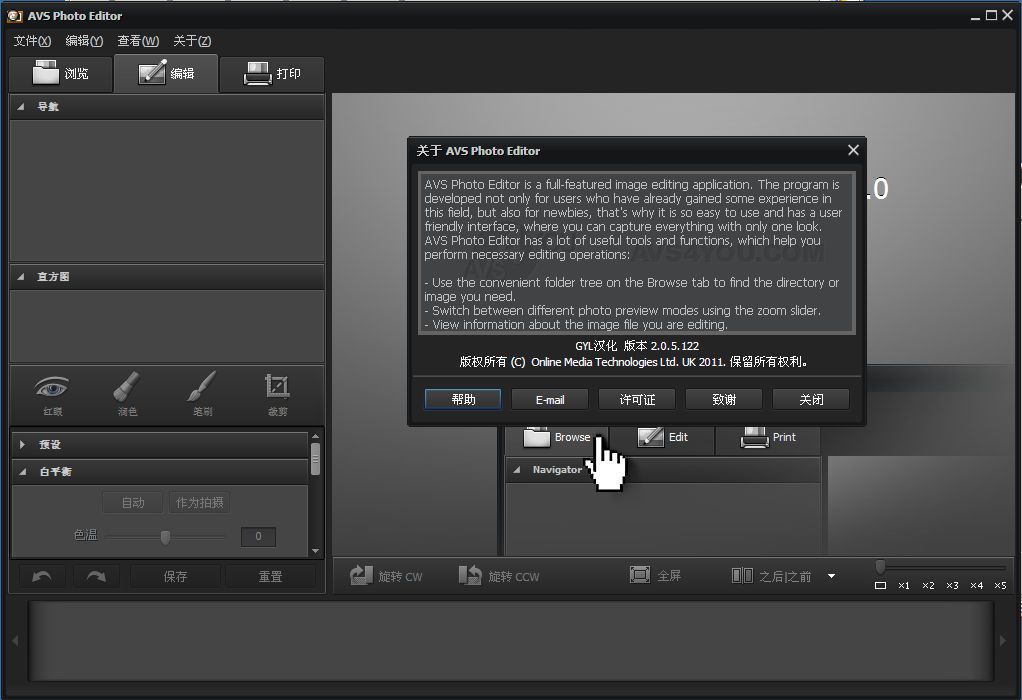The image size is (1022, 700).
Task: Click the 许可证 license button
Action: point(636,398)
